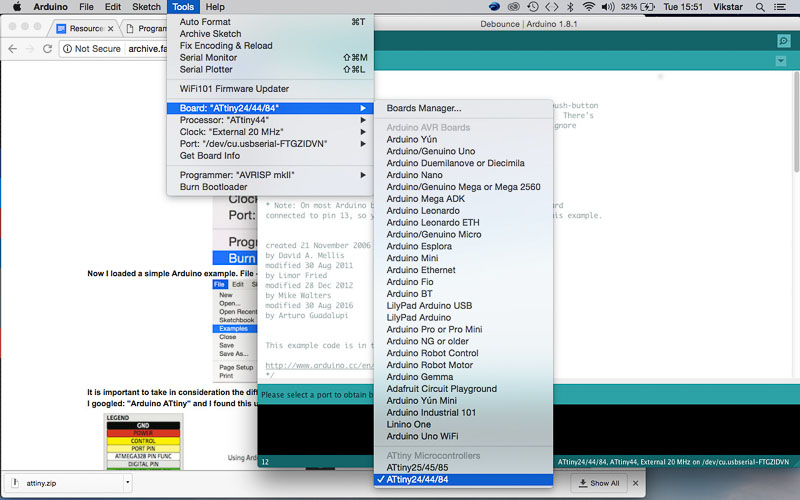This screenshot has width=800, height=500.
Task: Click the browser address bar
Action: pyautogui.click(x=113, y=48)
